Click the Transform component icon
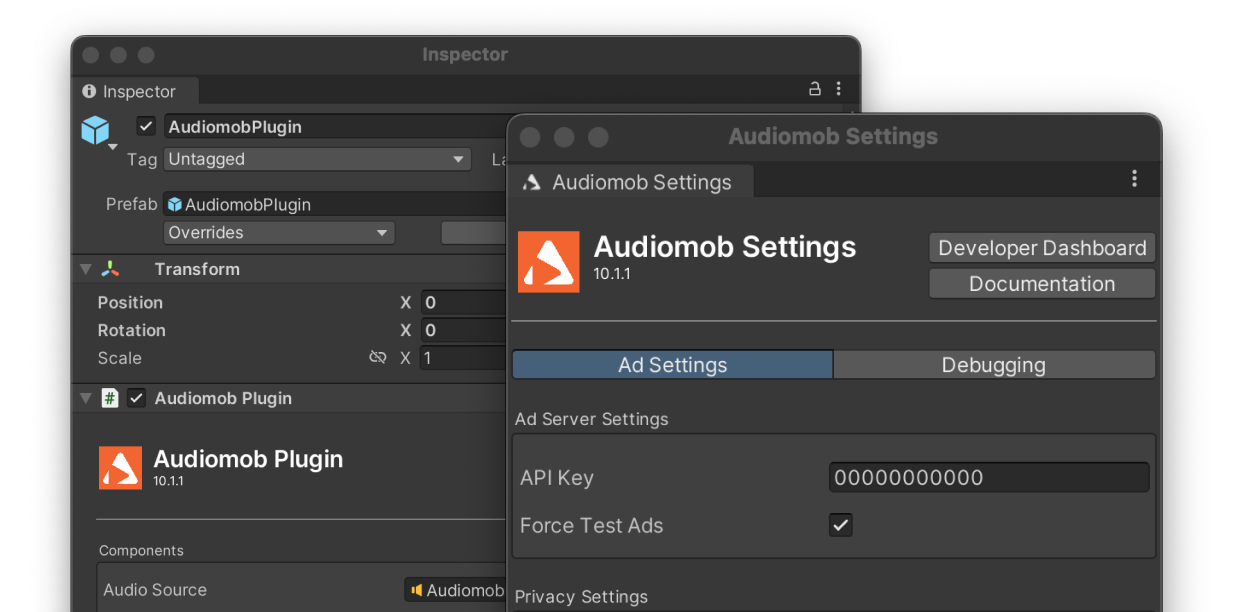The image size is (1248, 612). tap(111, 269)
